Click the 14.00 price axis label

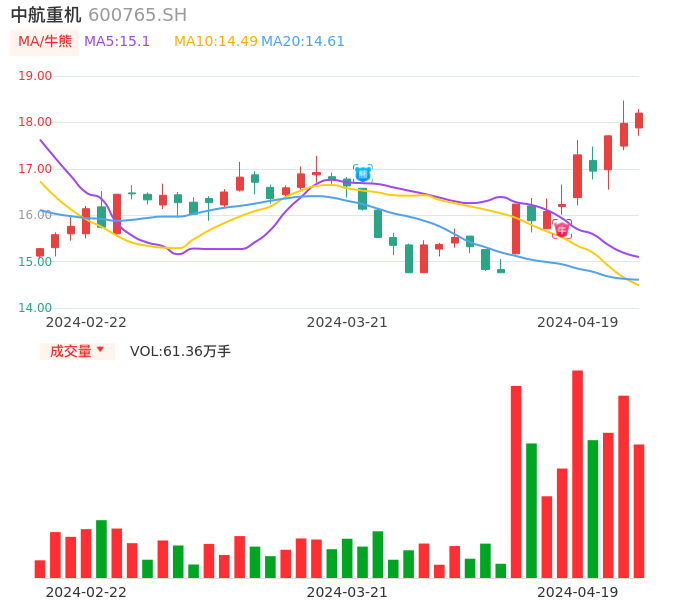pos(35,308)
